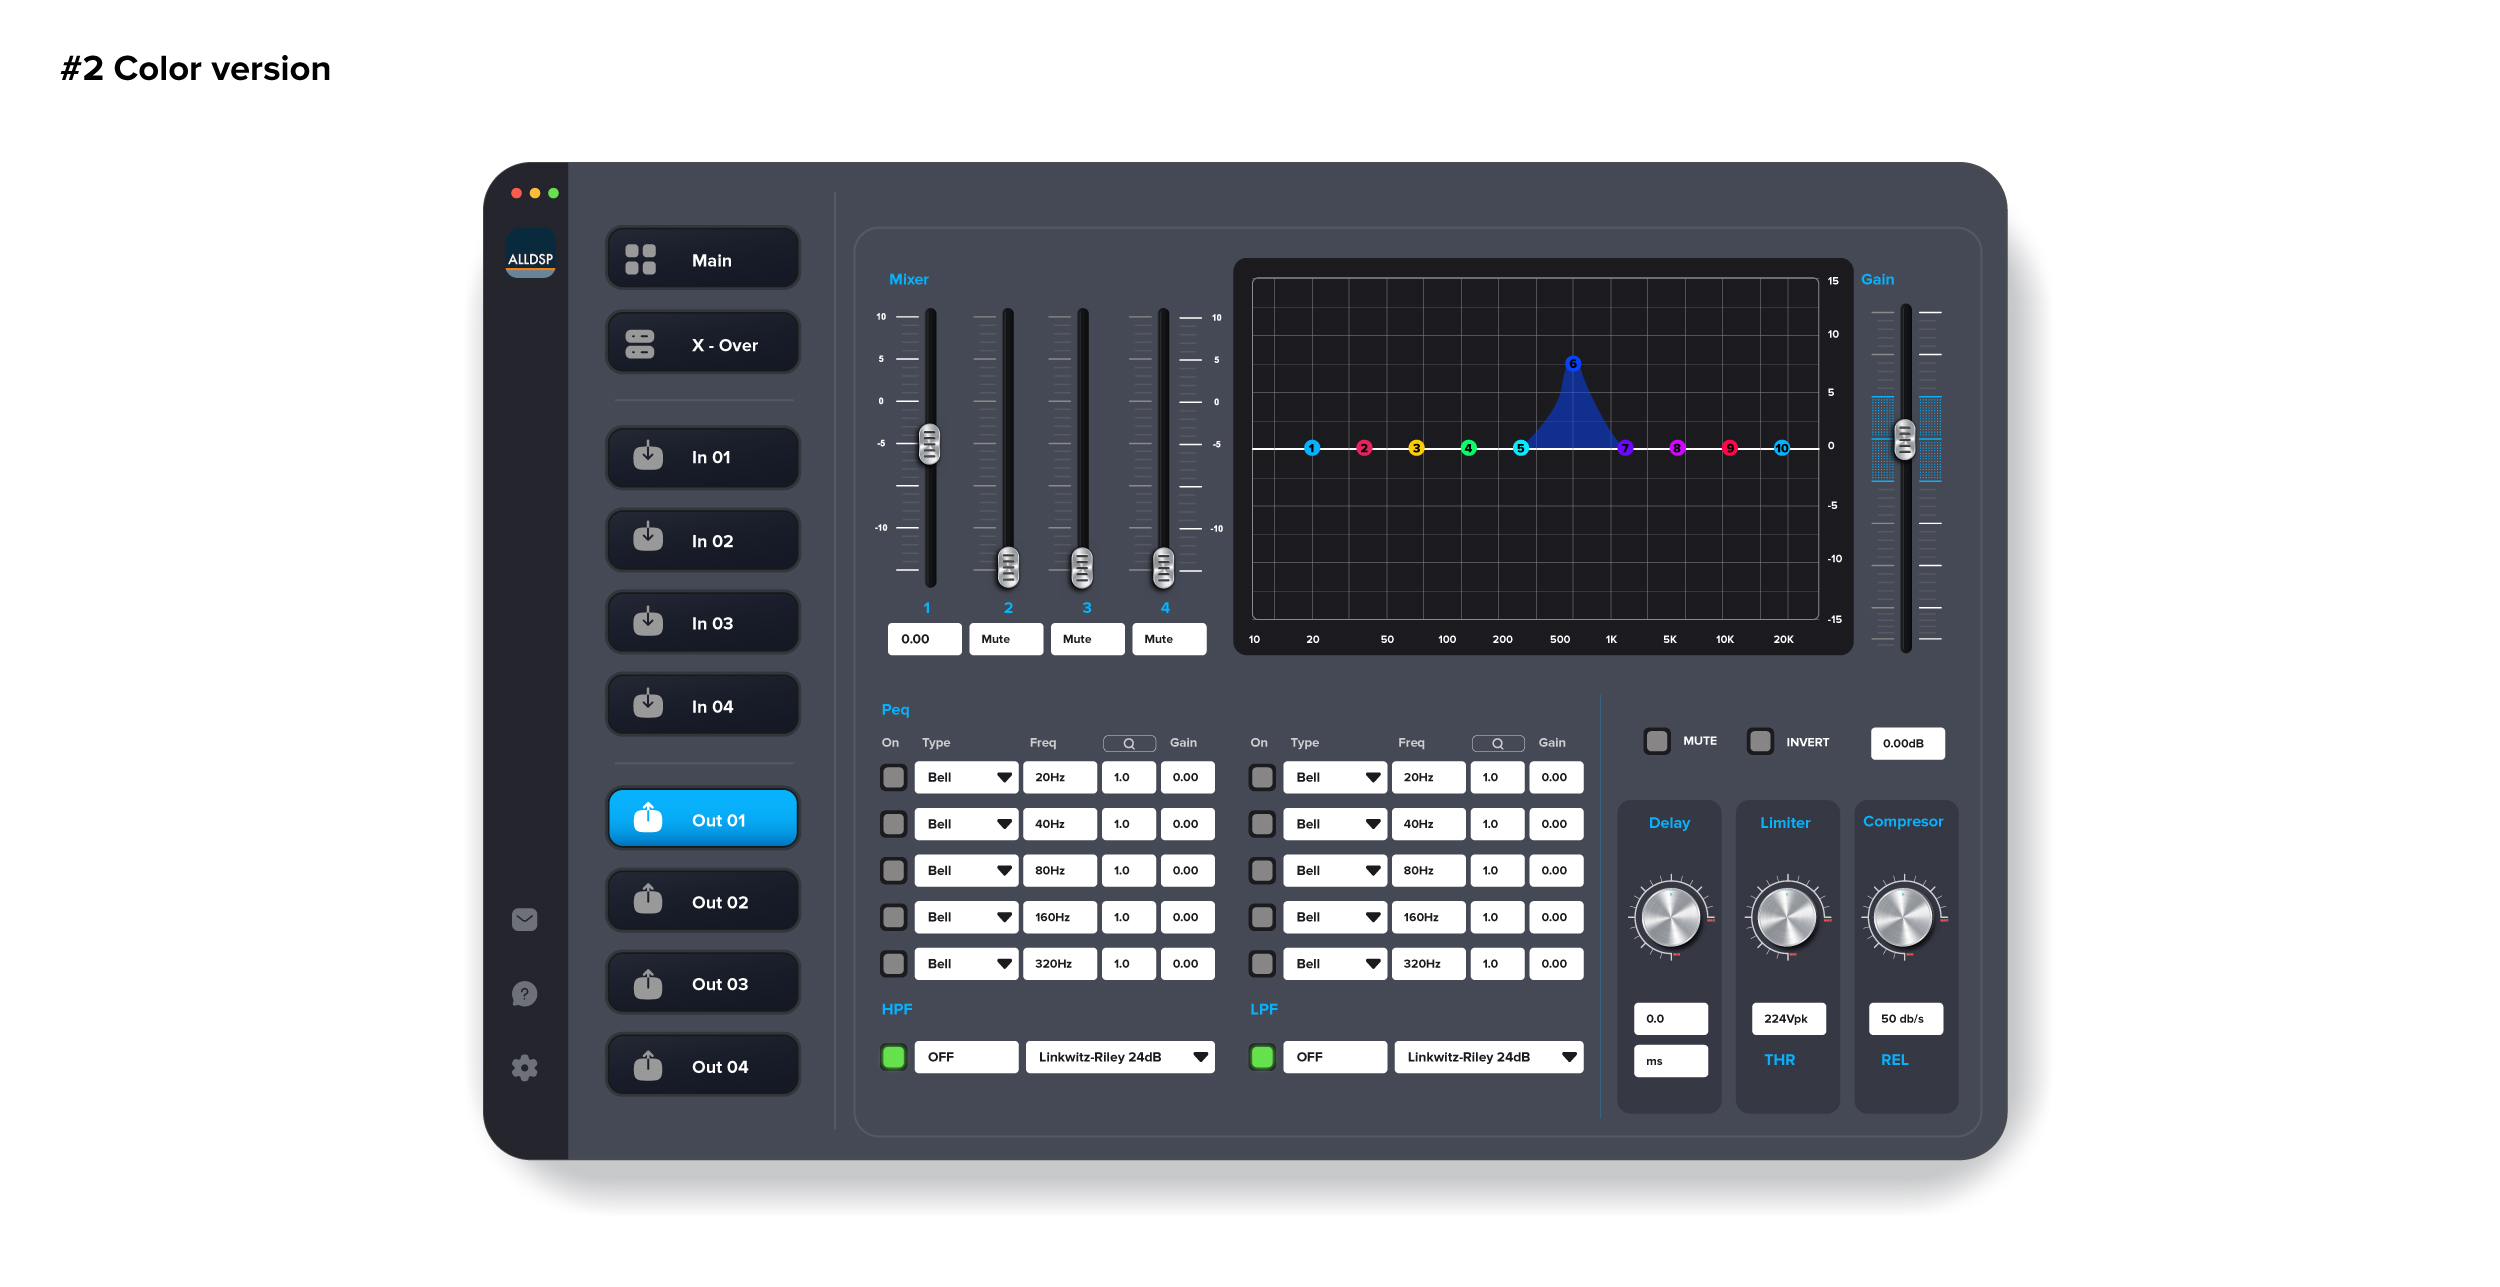Click EQ band node 6 on graph
Screen dimensions: 2500x1287
pos(1573,364)
